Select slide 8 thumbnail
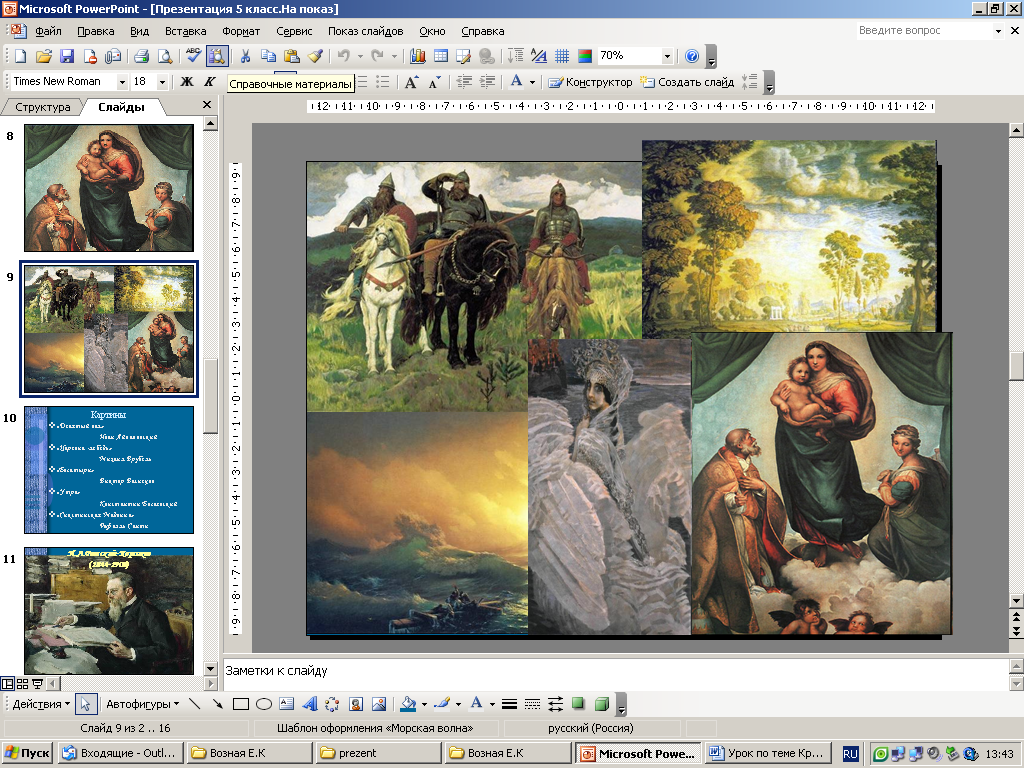 coord(109,188)
